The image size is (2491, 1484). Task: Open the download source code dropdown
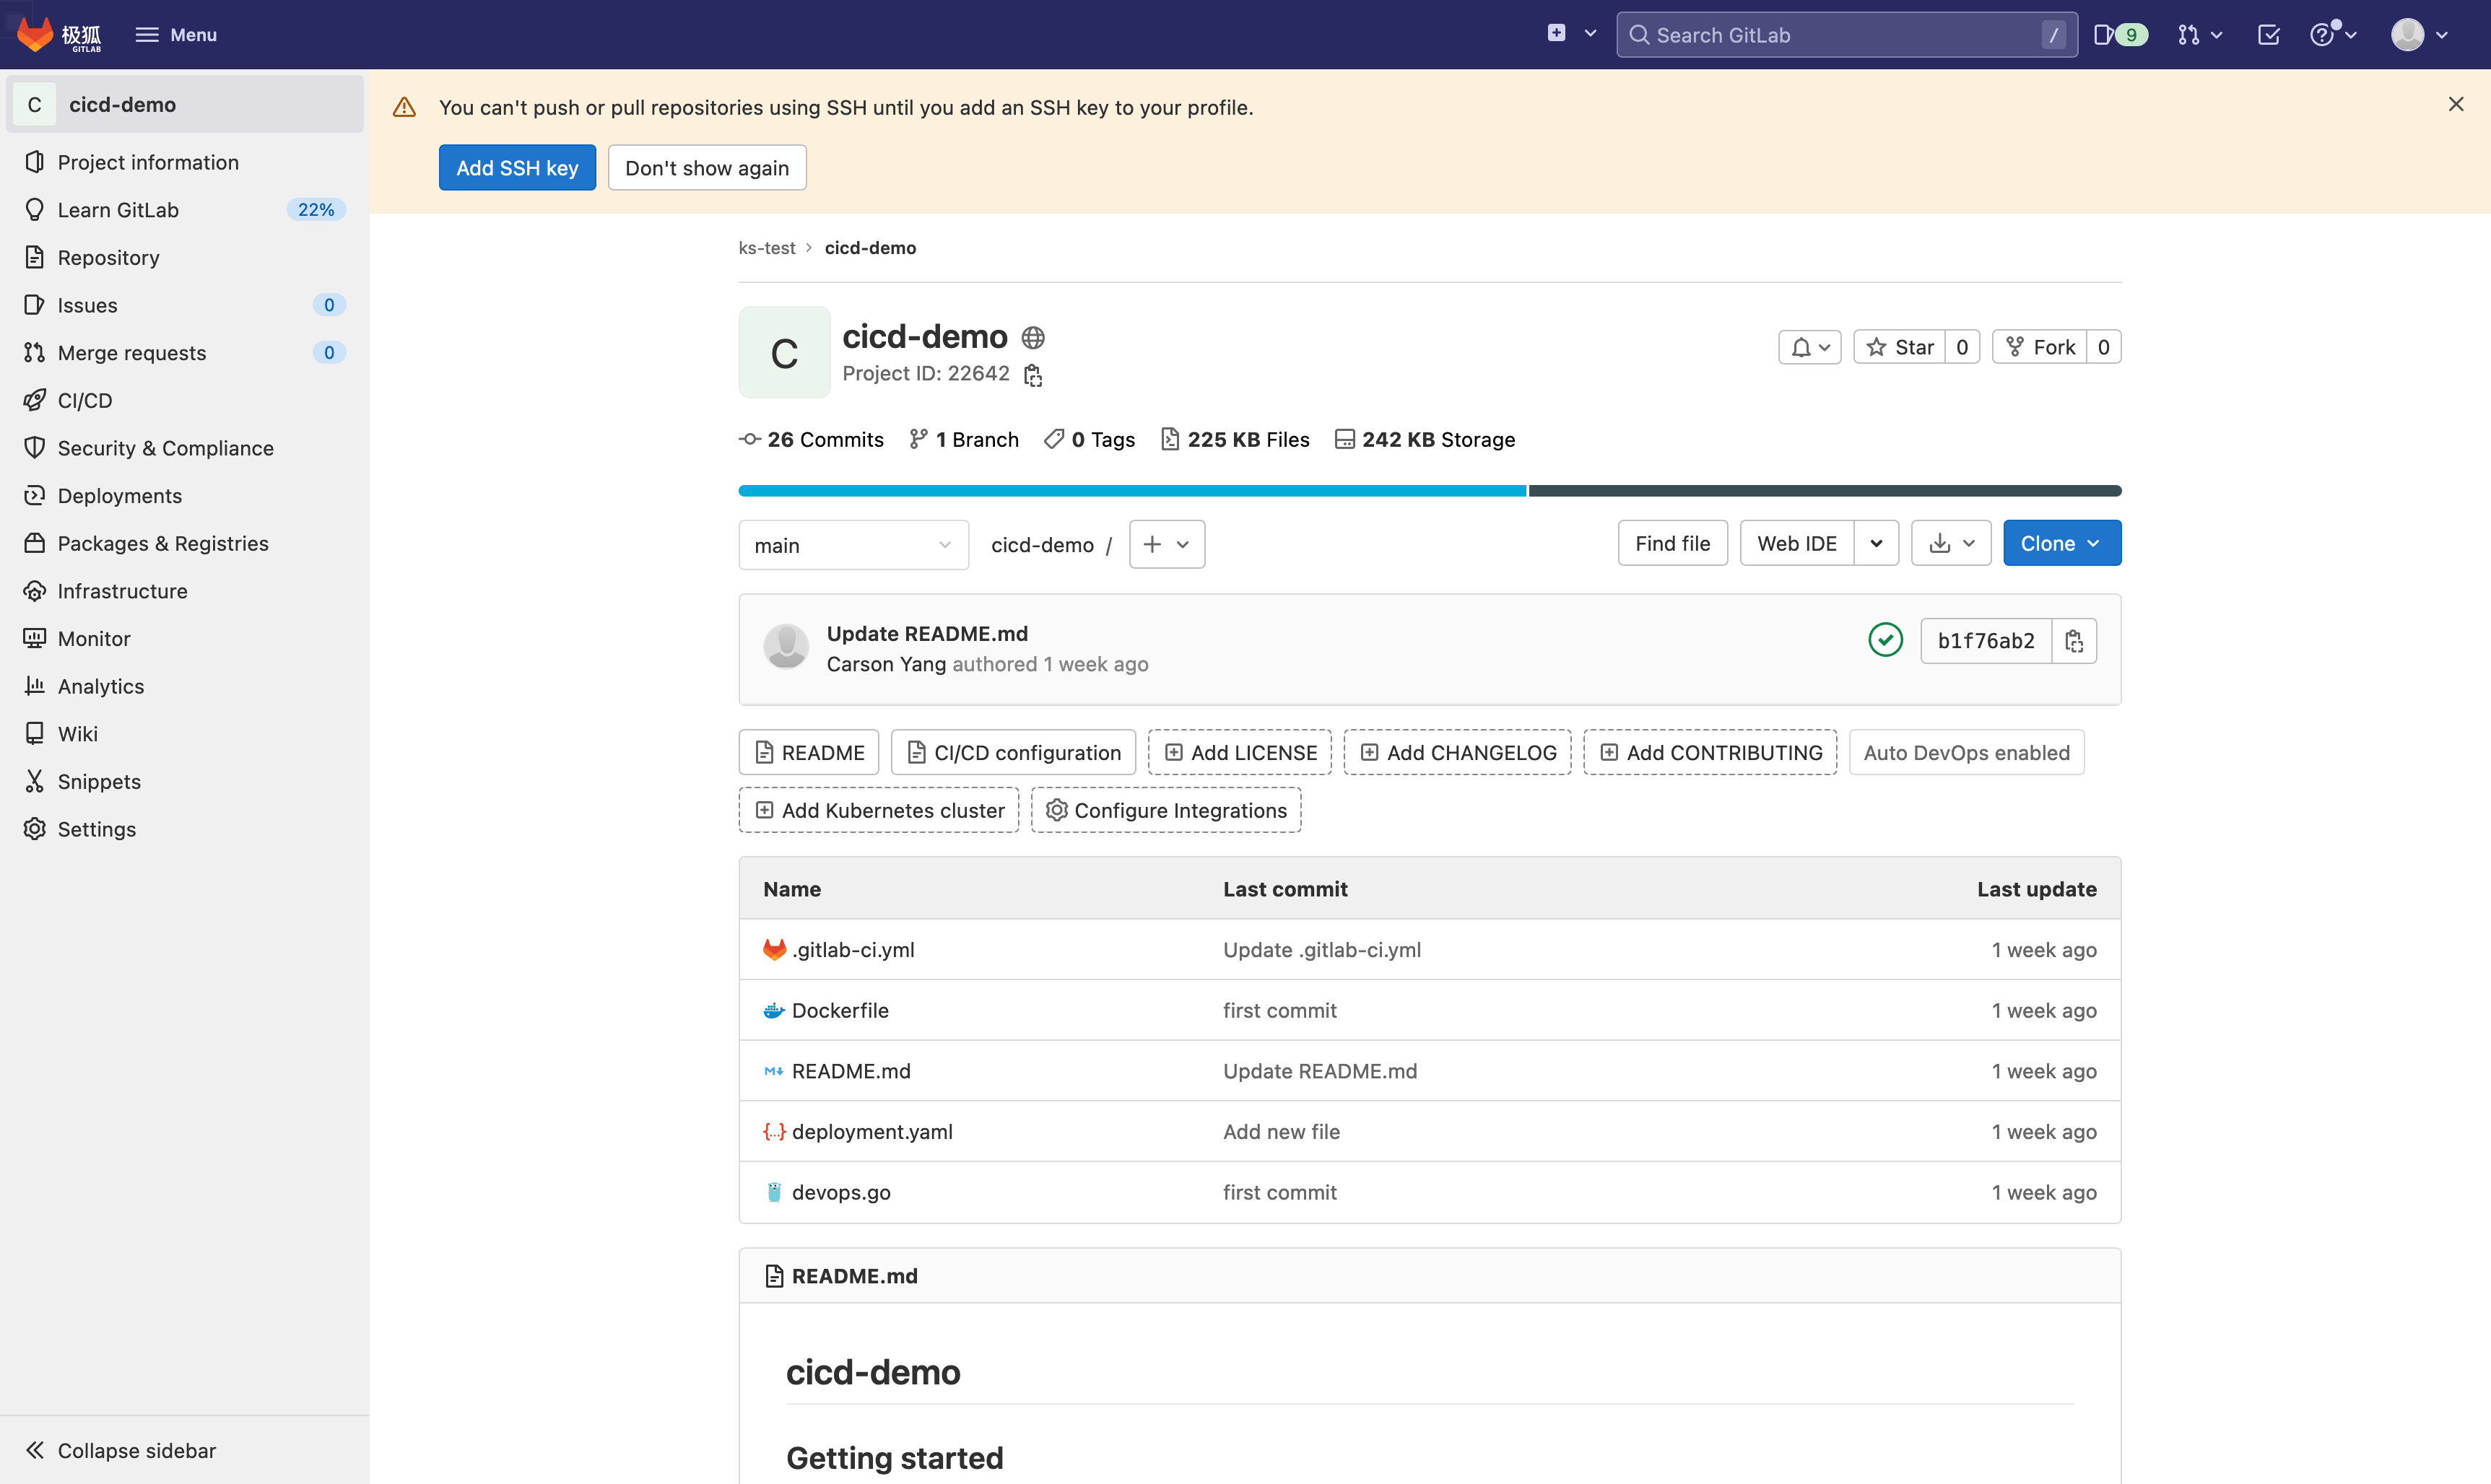click(1950, 543)
